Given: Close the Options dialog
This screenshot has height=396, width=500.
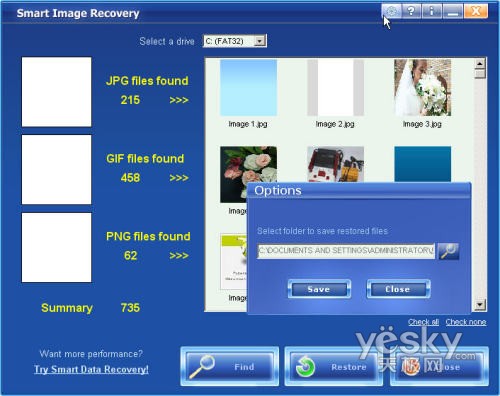Looking at the screenshot, I should pos(398,289).
